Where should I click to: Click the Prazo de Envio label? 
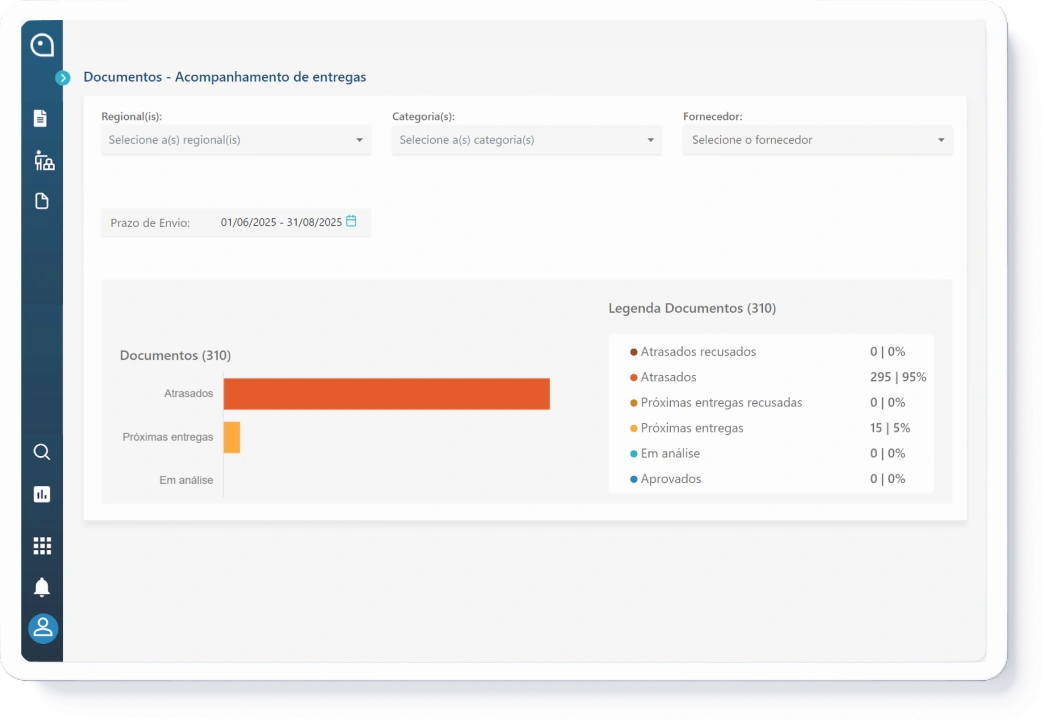click(150, 223)
